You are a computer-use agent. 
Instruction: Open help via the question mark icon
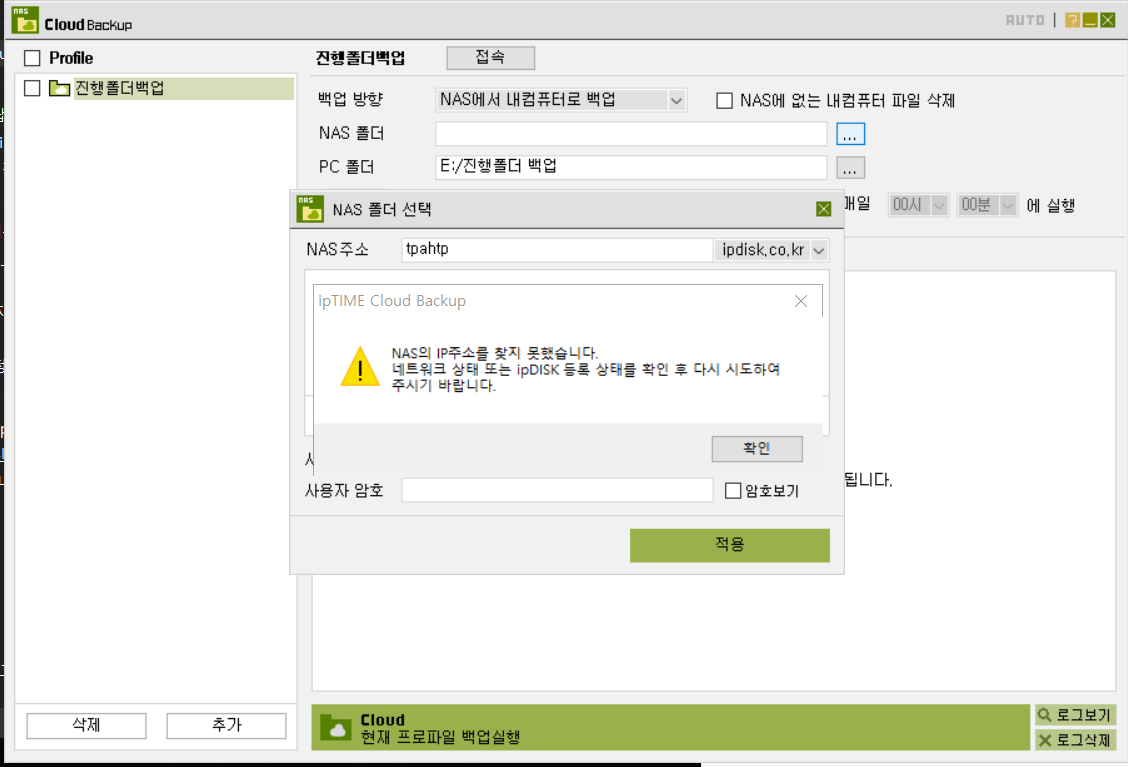1072,20
